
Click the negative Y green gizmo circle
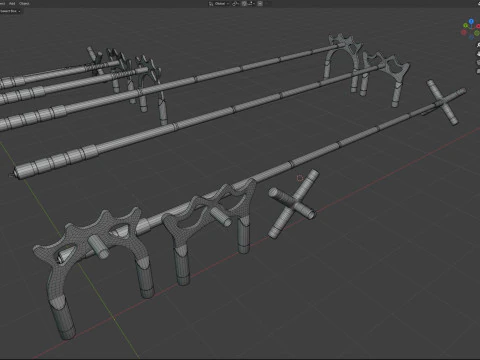pos(477,33)
